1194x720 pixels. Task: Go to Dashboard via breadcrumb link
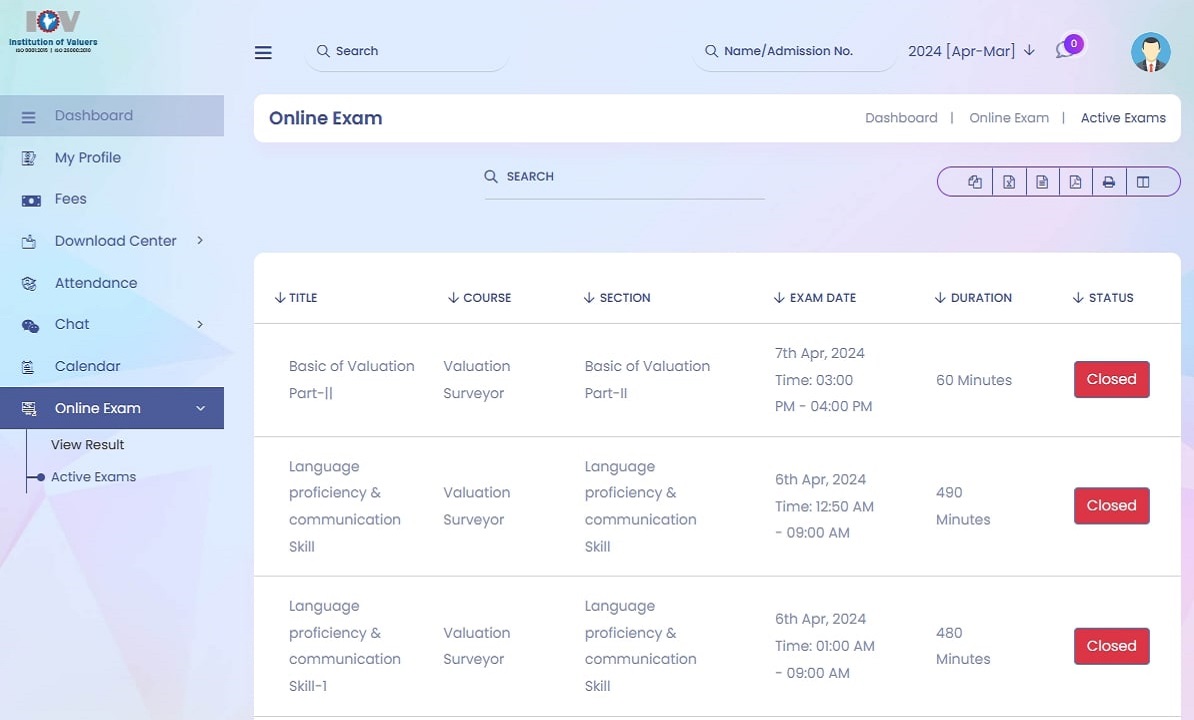click(901, 118)
